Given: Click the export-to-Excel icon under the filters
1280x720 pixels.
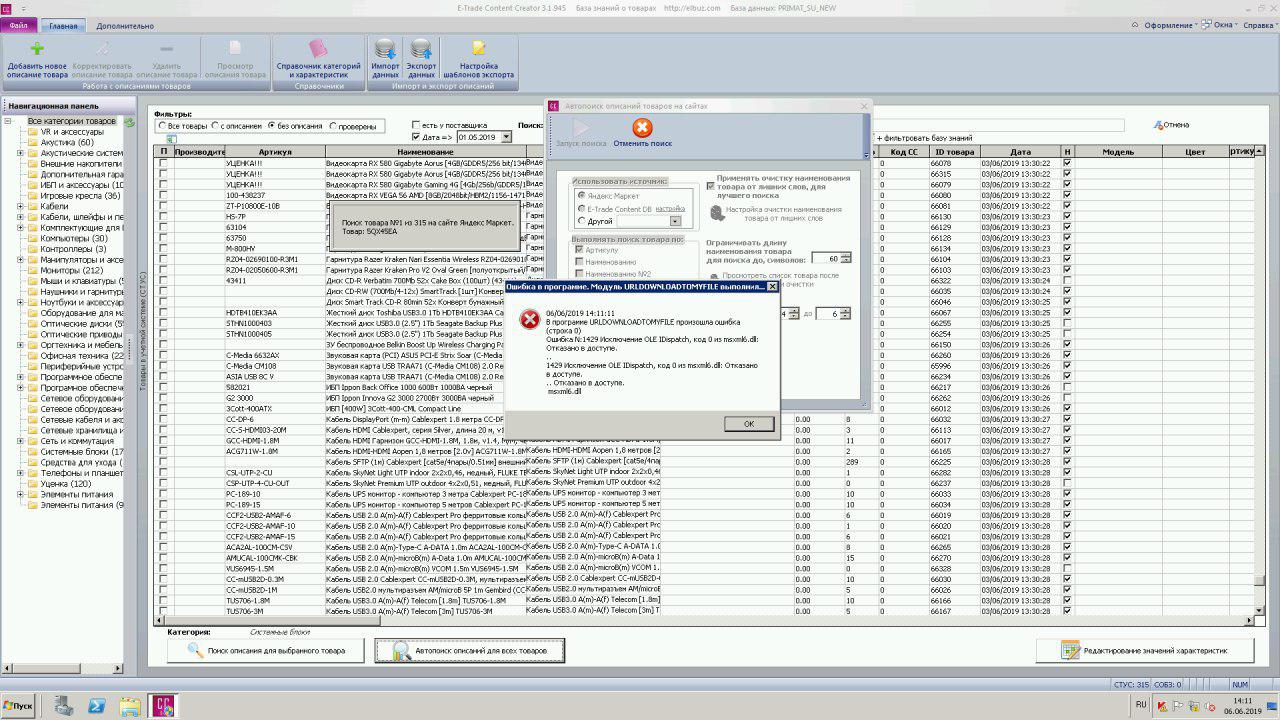Looking at the screenshot, I should click(170, 139).
